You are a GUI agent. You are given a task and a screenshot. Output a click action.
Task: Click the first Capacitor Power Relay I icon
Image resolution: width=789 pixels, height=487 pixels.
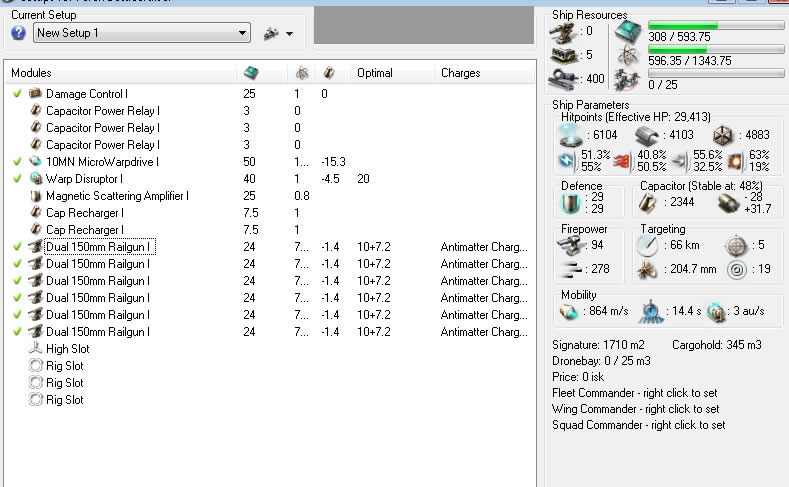pyautogui.click(x=35, y=110)
